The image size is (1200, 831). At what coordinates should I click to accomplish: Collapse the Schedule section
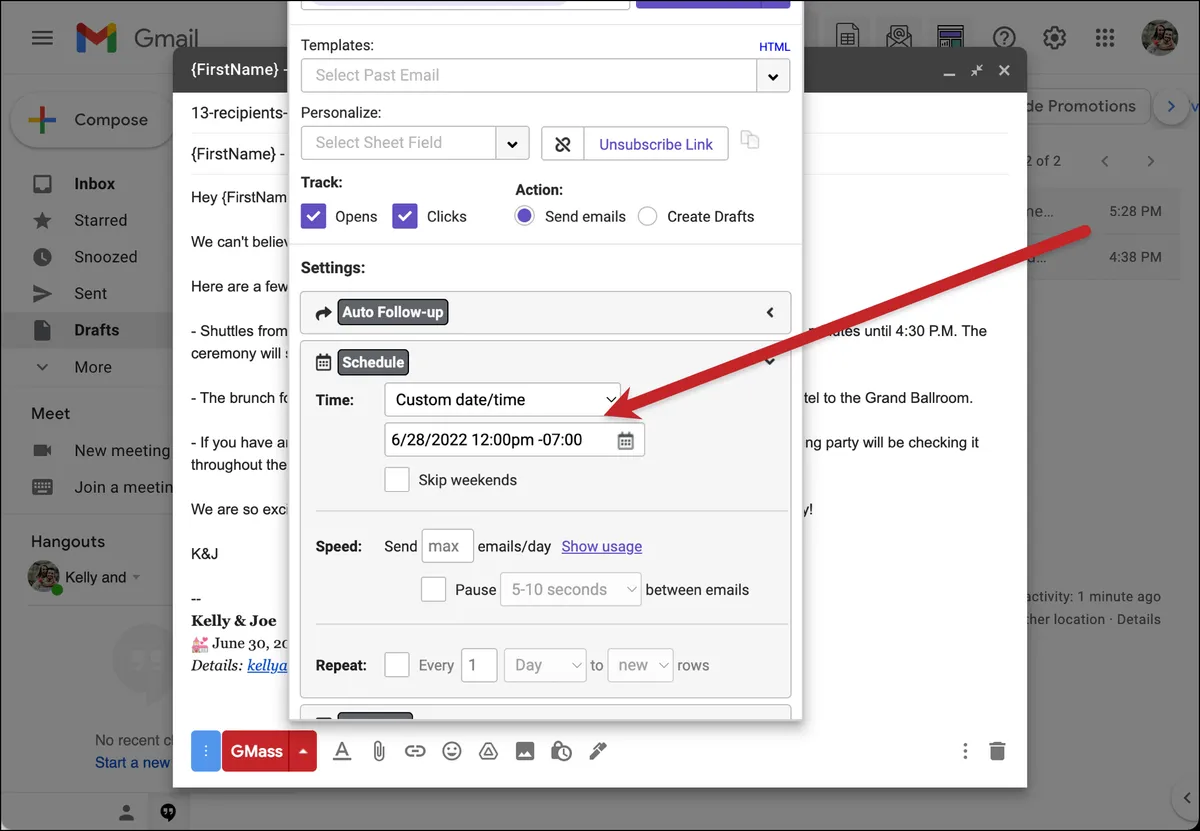(x=770, y=361)
